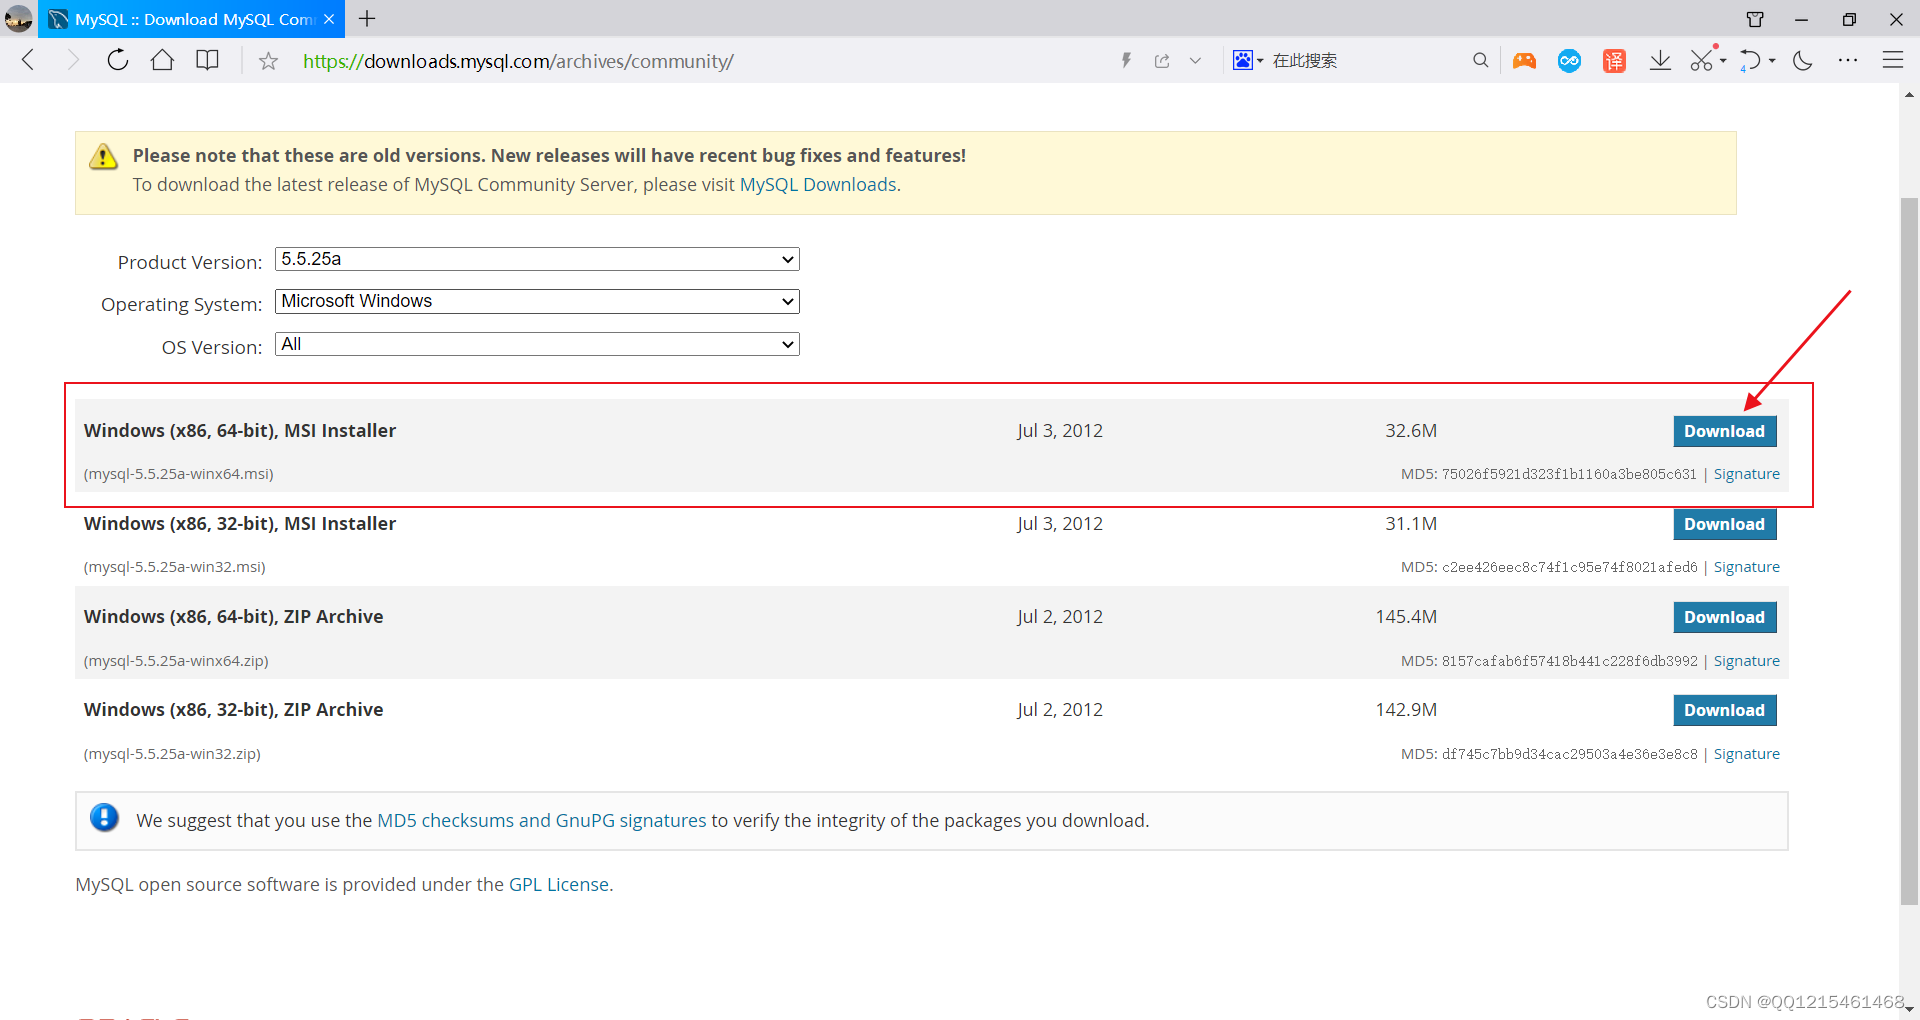Click the game controller extension icon
This screenshot has height=1020, width=1920.
pyautogui.click(x=1525, y=60)
